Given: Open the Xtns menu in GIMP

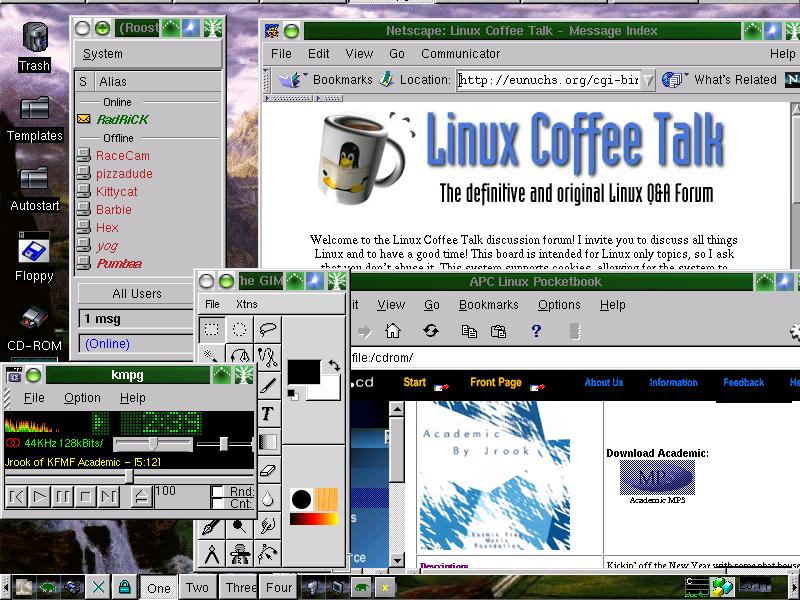Looking at the screenshot, I should pos(246,304).
